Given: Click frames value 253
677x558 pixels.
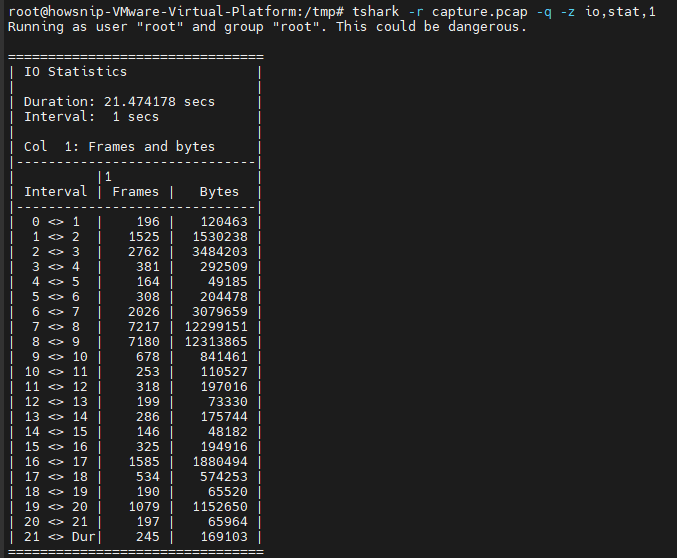Looking at the screenshot, I should (148, 372).
